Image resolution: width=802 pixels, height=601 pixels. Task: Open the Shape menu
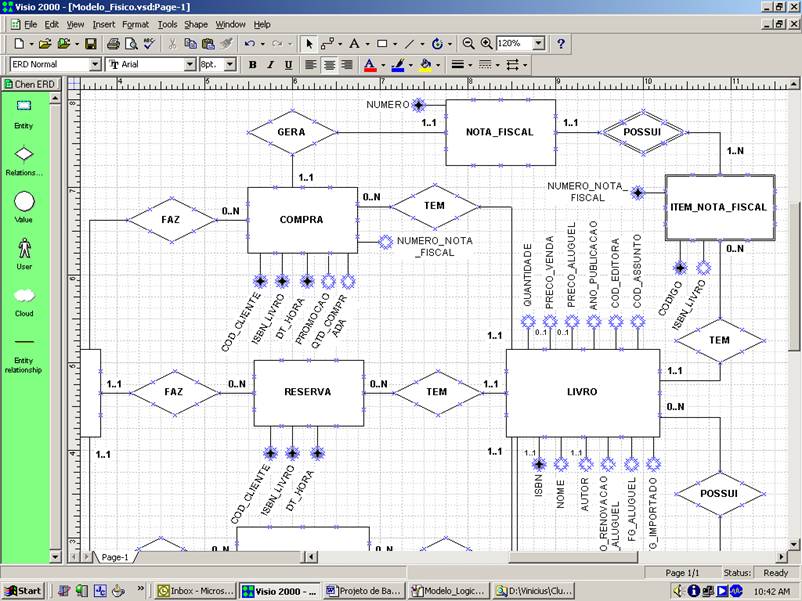tap(196, 24)
